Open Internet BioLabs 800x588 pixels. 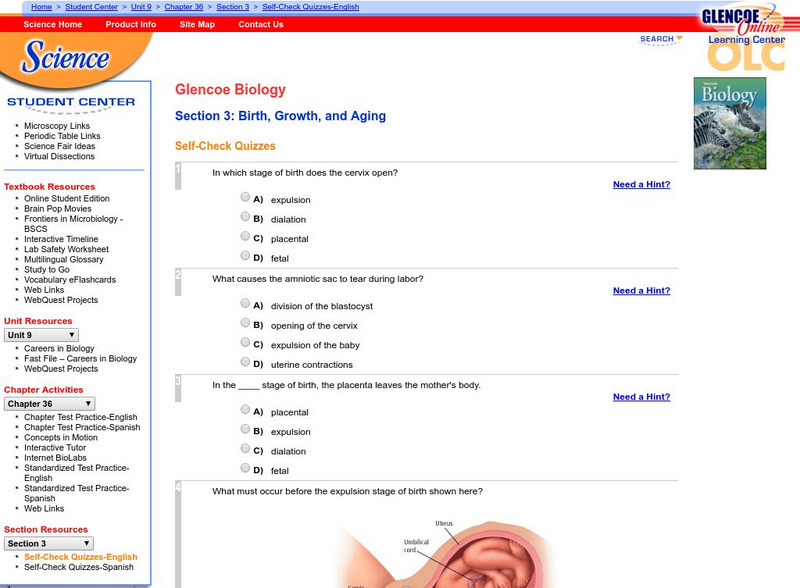pyautogui.click(x=55, y=458)
